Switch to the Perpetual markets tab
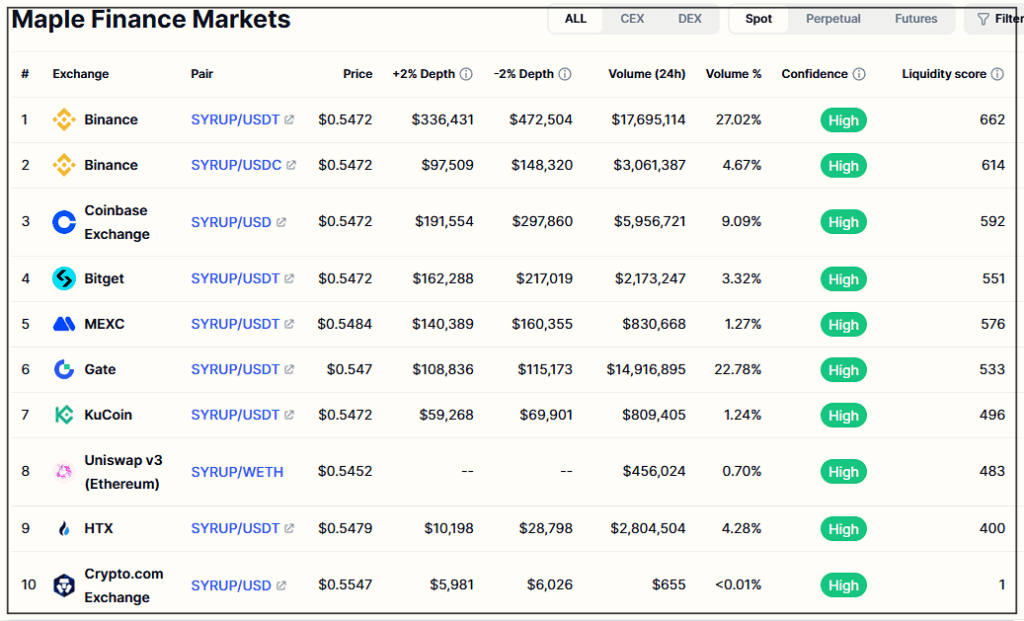 click(x=832, y=19)
